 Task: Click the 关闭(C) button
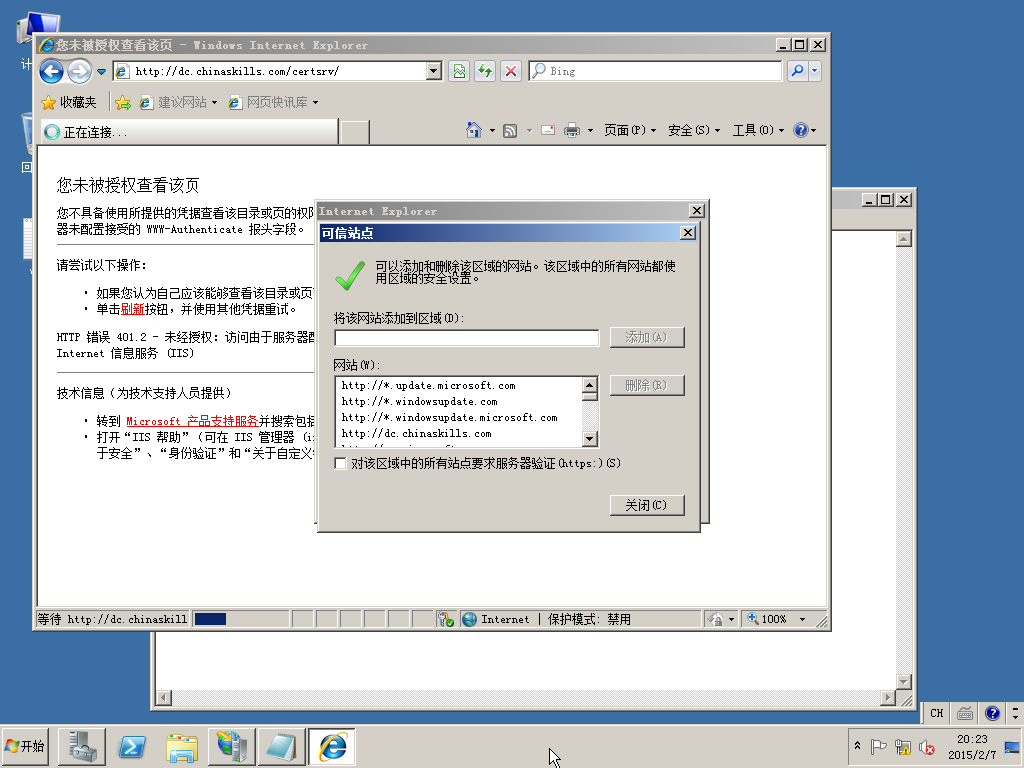click(647, 505)
